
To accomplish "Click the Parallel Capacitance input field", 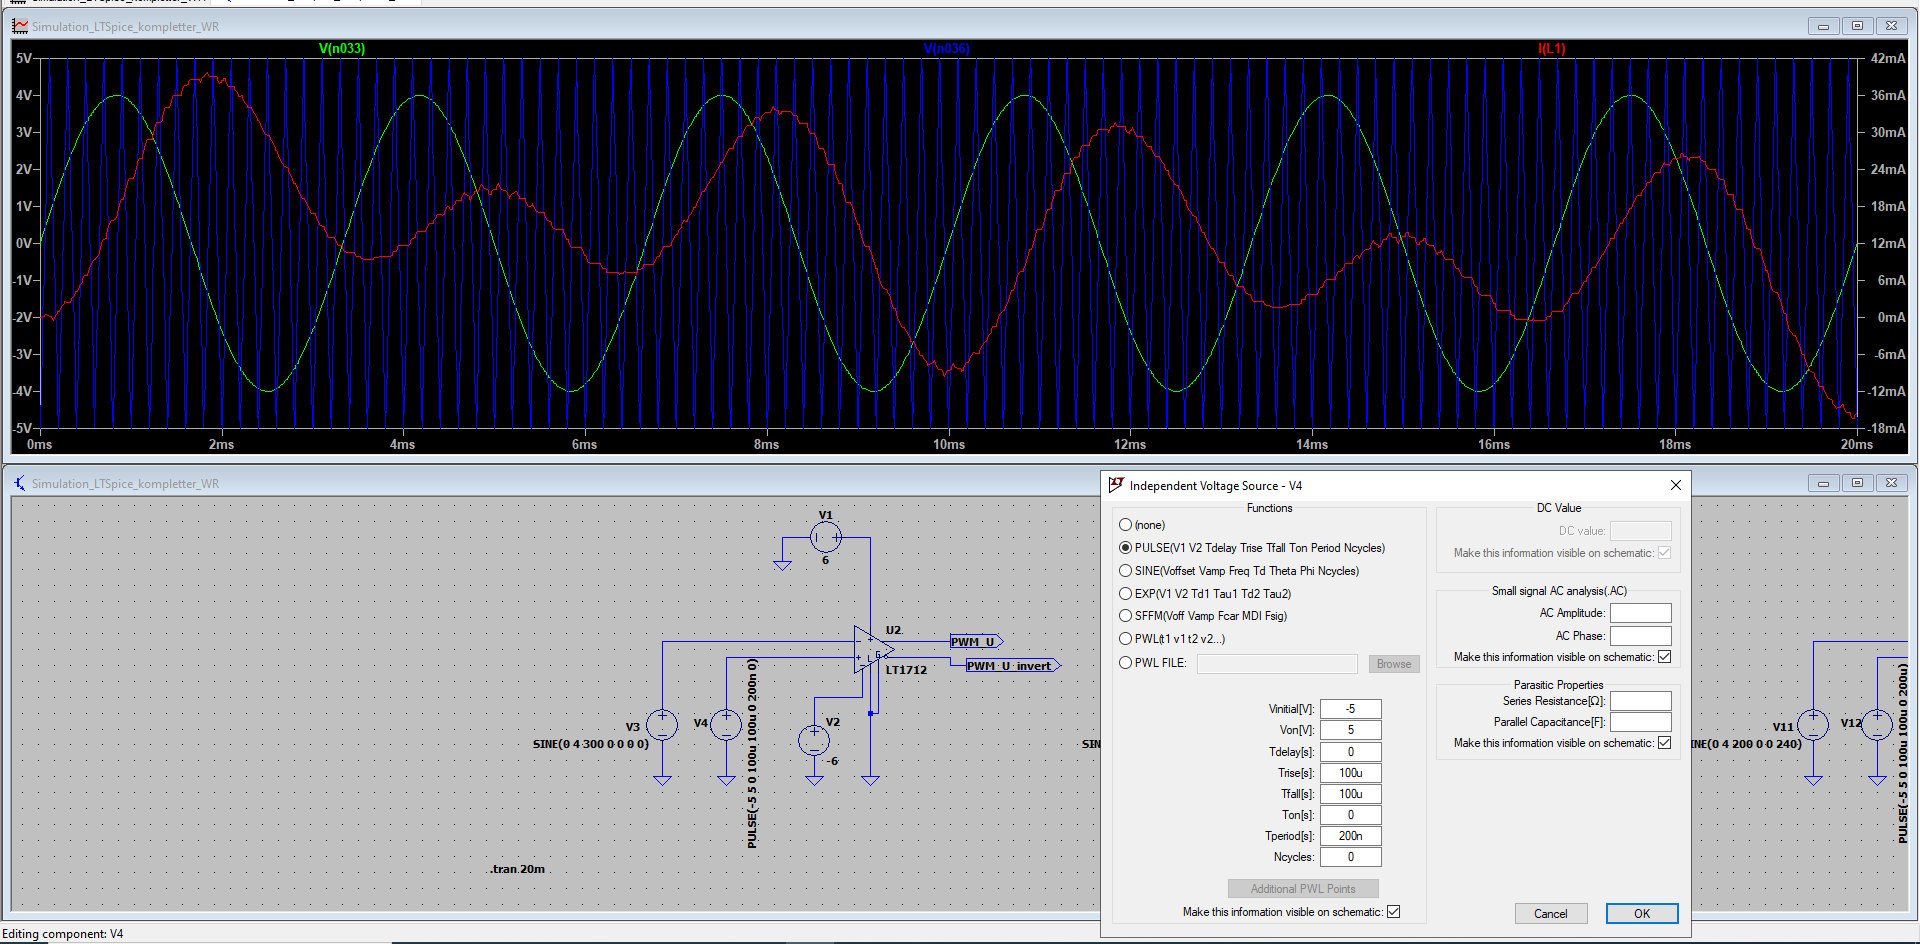I will click(x=1640, y=722).
